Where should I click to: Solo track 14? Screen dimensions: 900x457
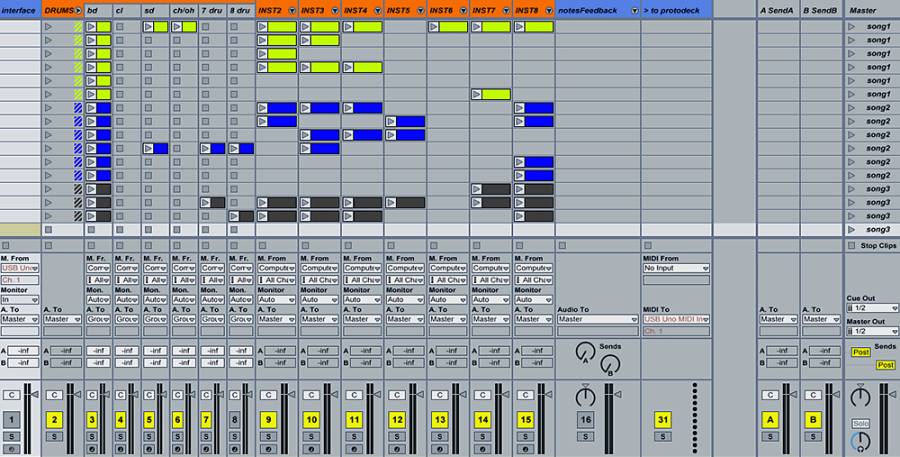[x=483, y=437]
